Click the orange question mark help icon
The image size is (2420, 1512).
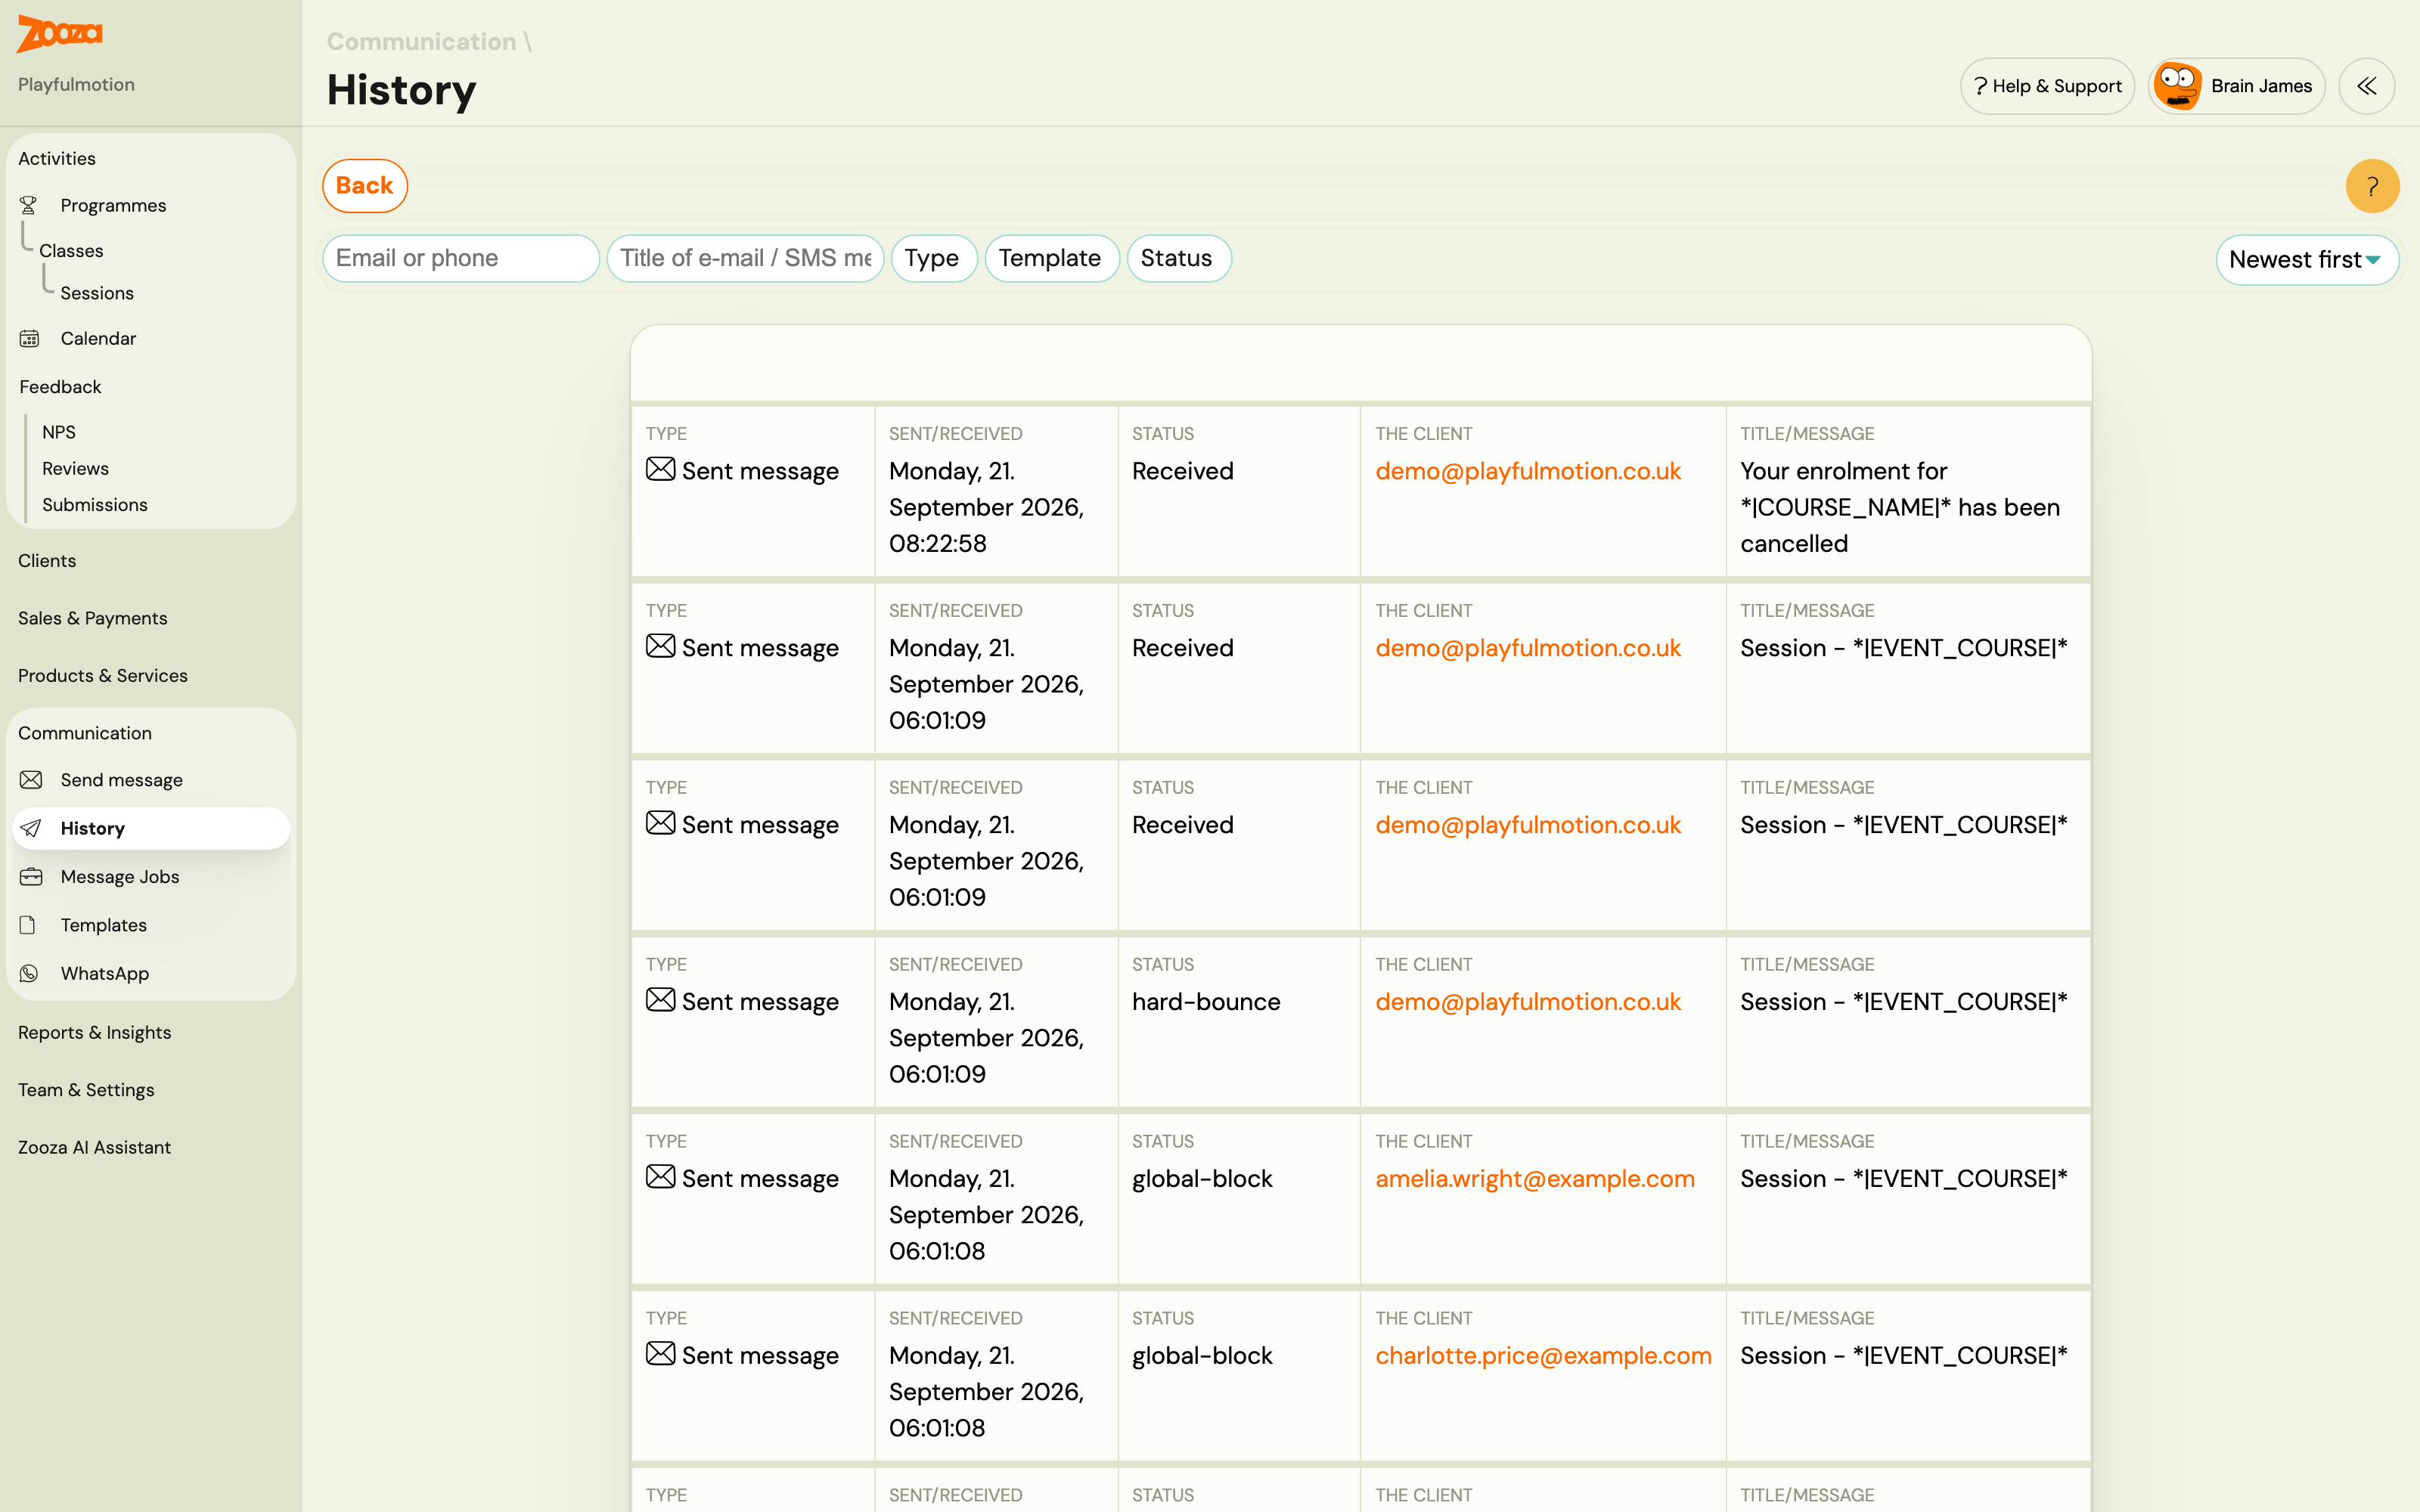tap(2372, 186)
